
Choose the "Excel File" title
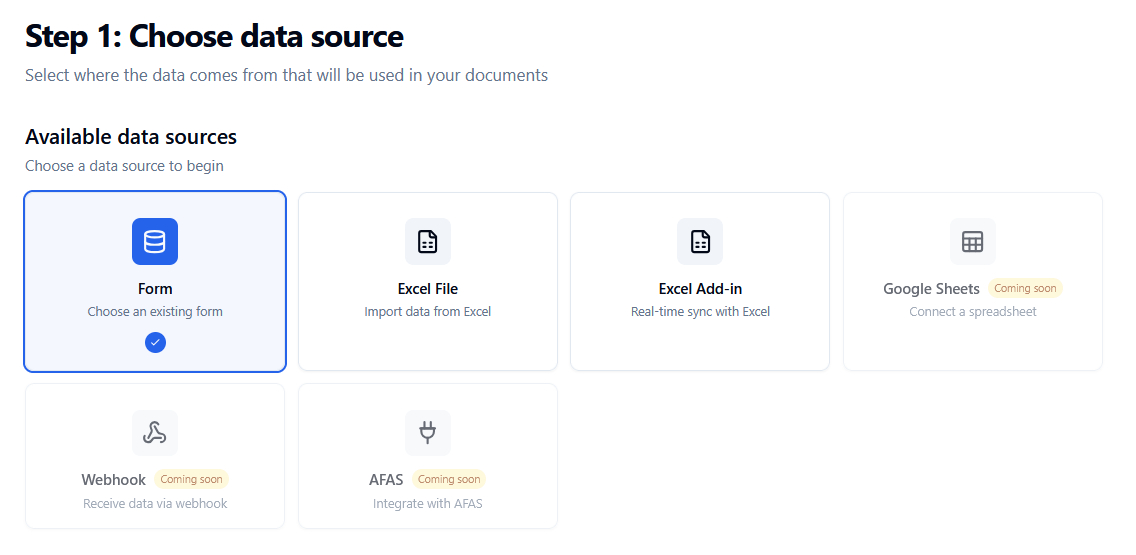coord(428,289)
